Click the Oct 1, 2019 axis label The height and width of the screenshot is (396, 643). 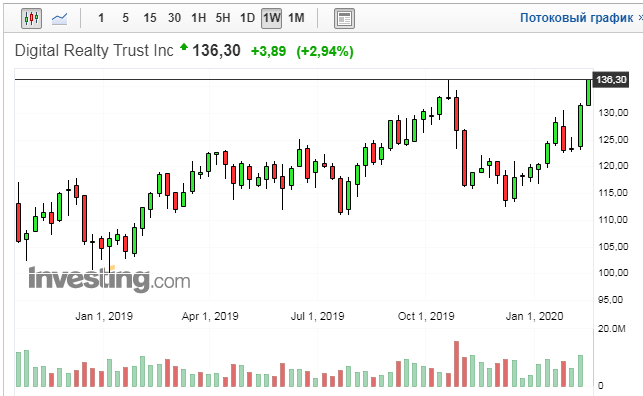tap(426, 316)
